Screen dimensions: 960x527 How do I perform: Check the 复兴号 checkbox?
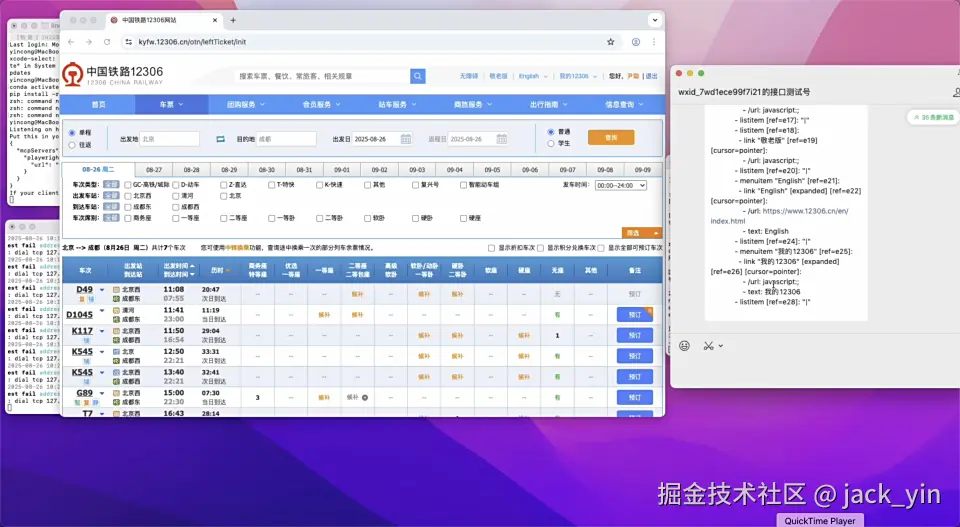416,185
